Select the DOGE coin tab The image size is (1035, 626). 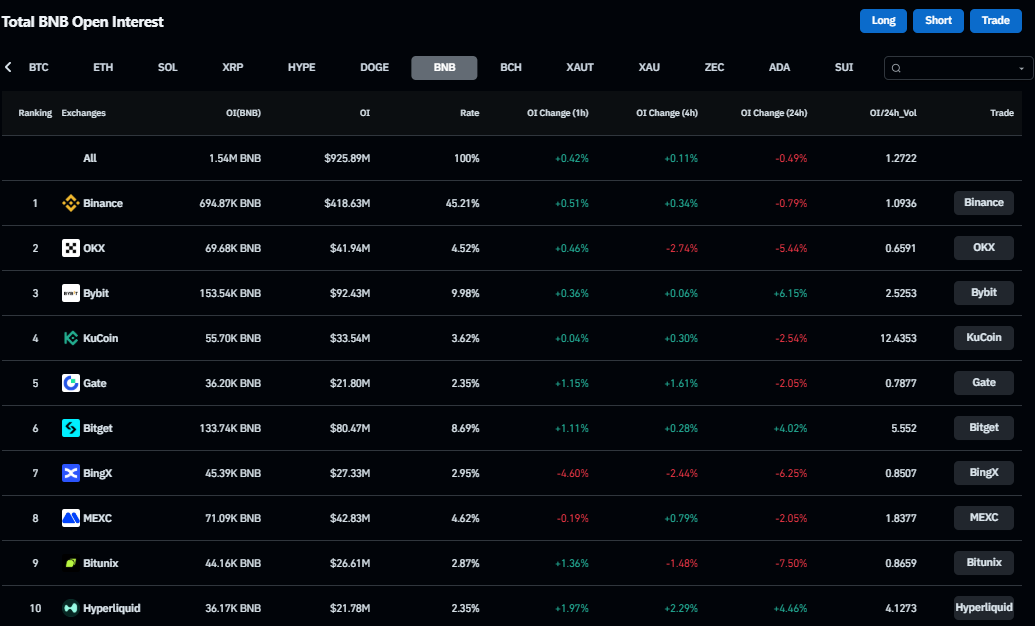(x=375, y=68)
